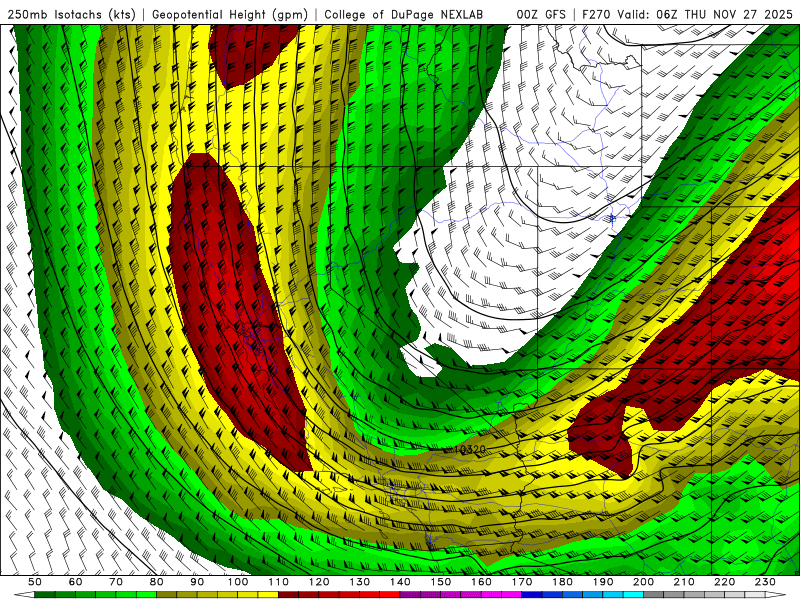The width and height of the screenshot is (800, 600).
Task: Click the '90' value on the color scale
Action: 197,581
